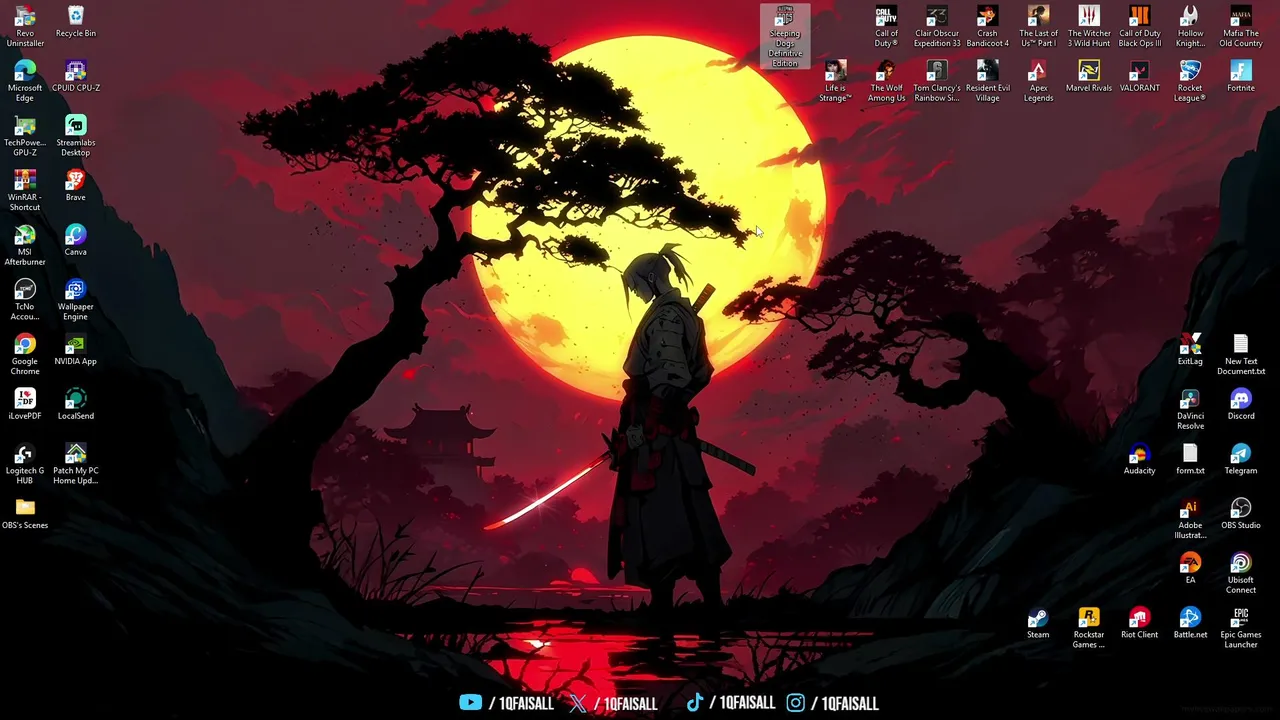Launch Steam desktop shortcut
Viewport: 1280px width, 720px height.
pos(1038,623)
